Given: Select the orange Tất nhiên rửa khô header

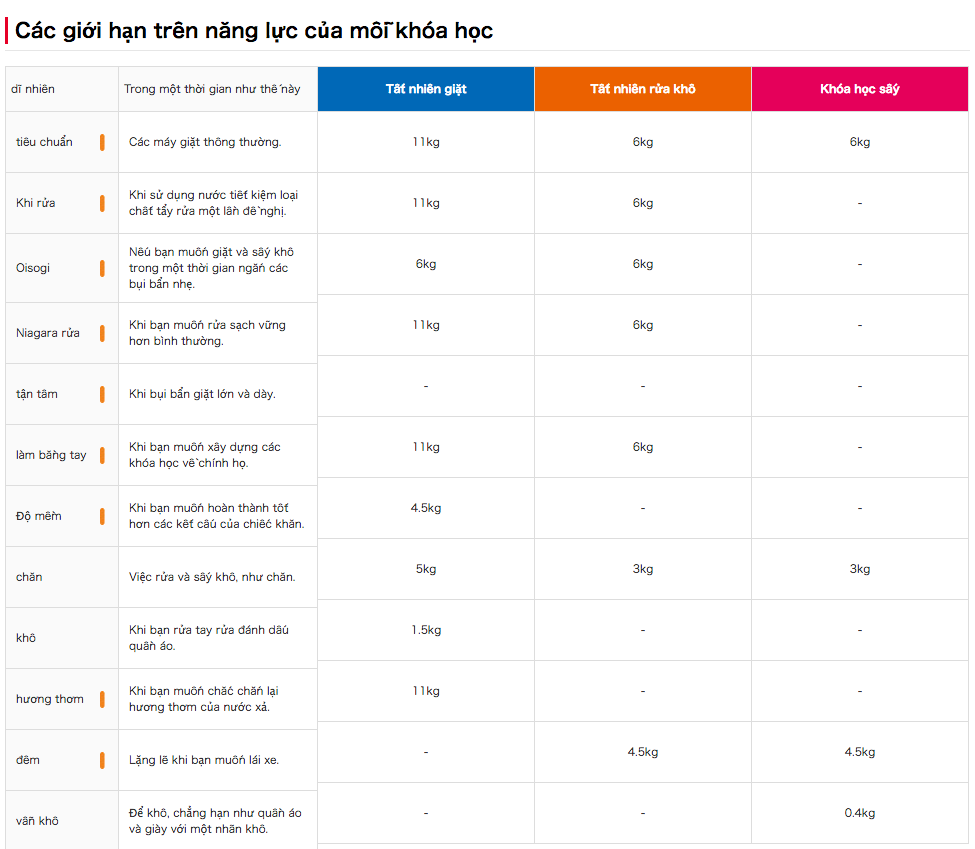Looking at the screenshot, I should [x=643, y=89].
